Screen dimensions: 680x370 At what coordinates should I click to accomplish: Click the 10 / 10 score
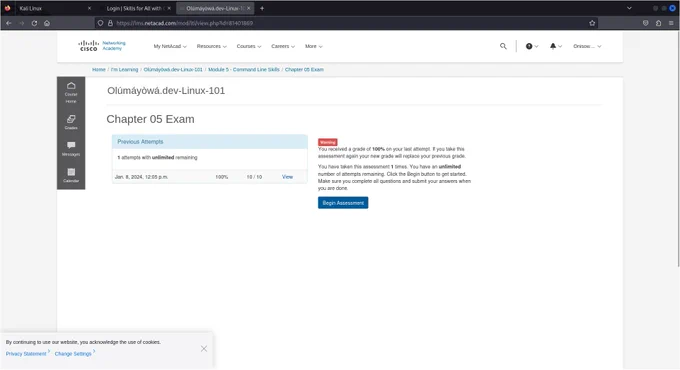coord(254,177)
